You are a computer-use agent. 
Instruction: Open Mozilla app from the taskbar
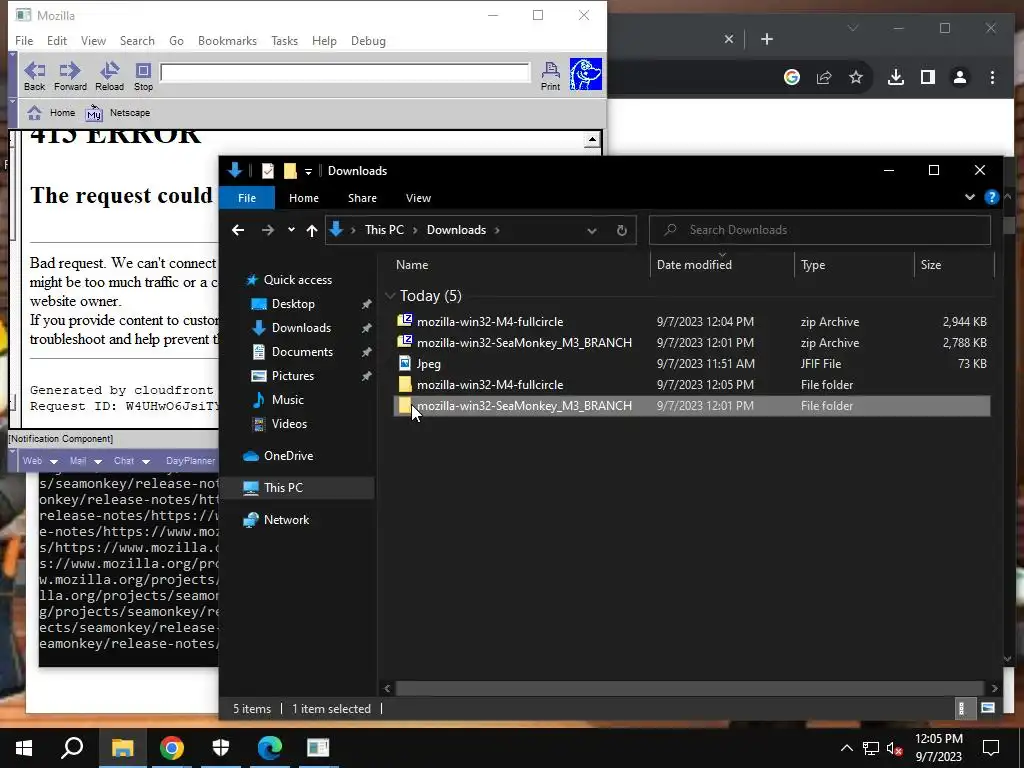click(318, 748)
